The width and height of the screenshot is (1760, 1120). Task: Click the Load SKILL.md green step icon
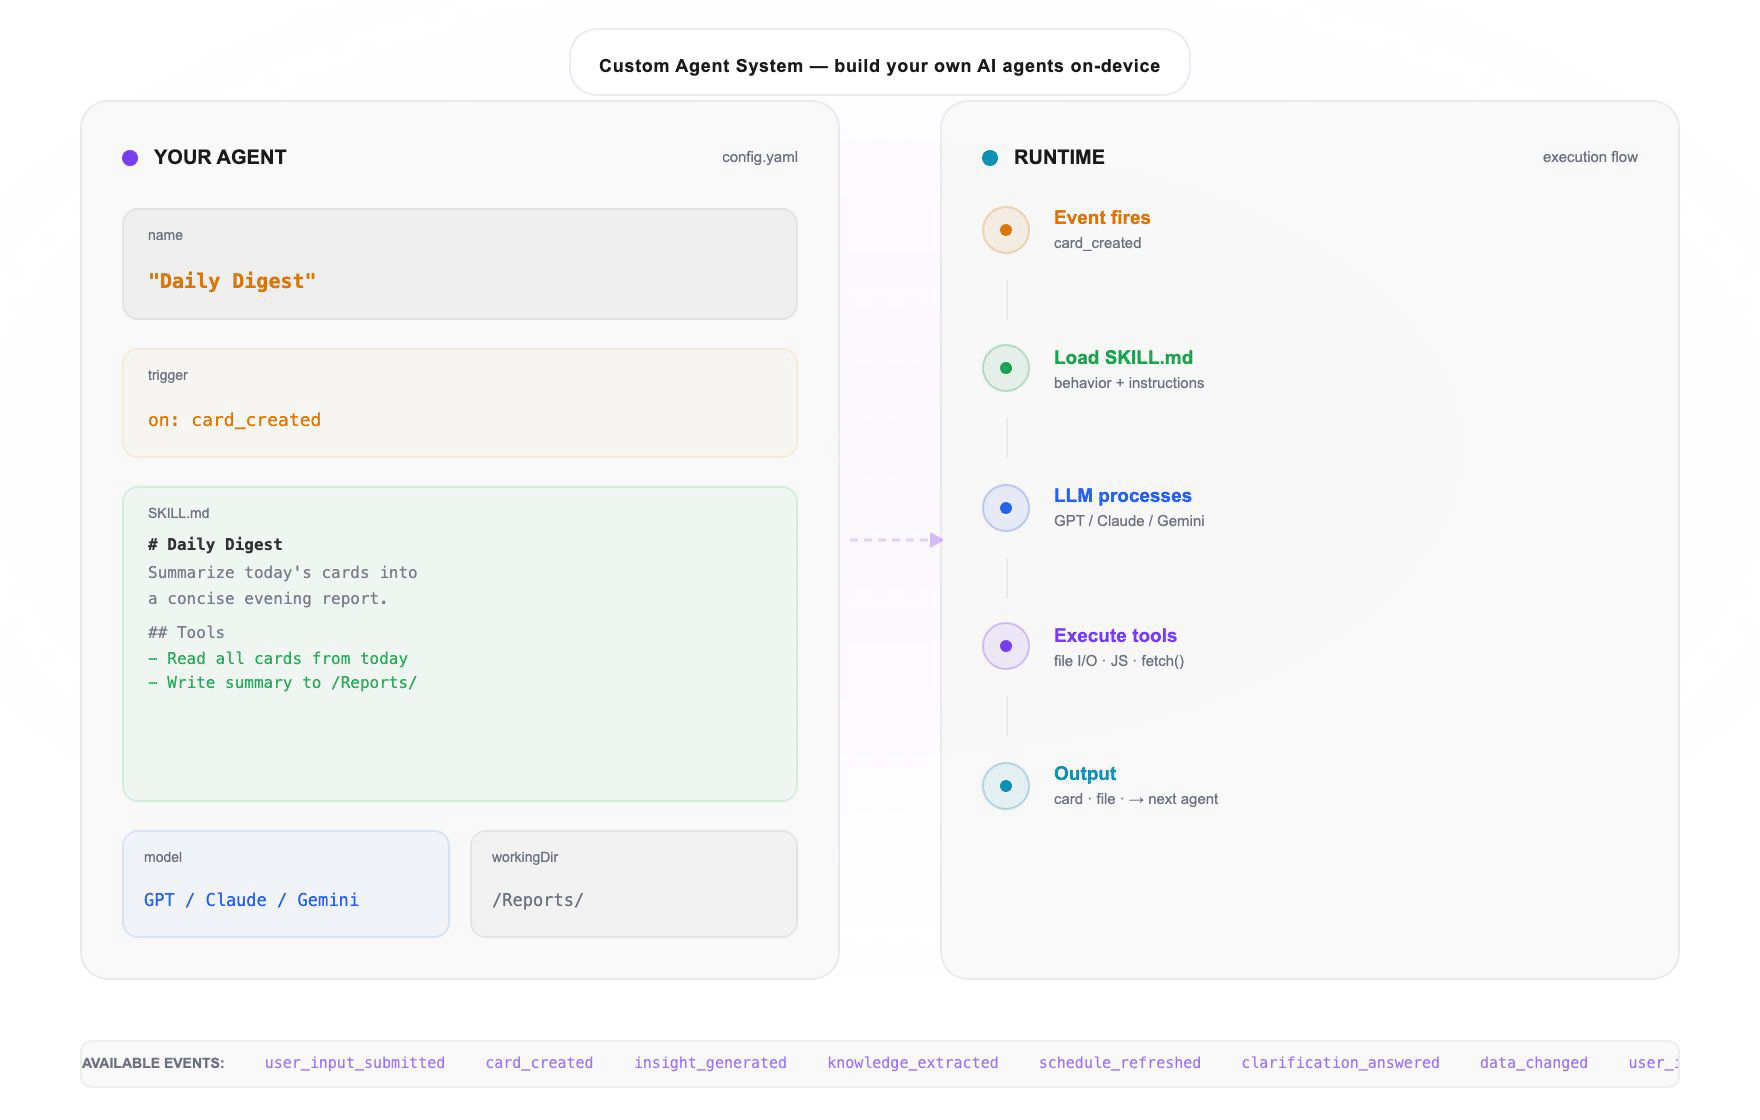(x=1006, y=368)
